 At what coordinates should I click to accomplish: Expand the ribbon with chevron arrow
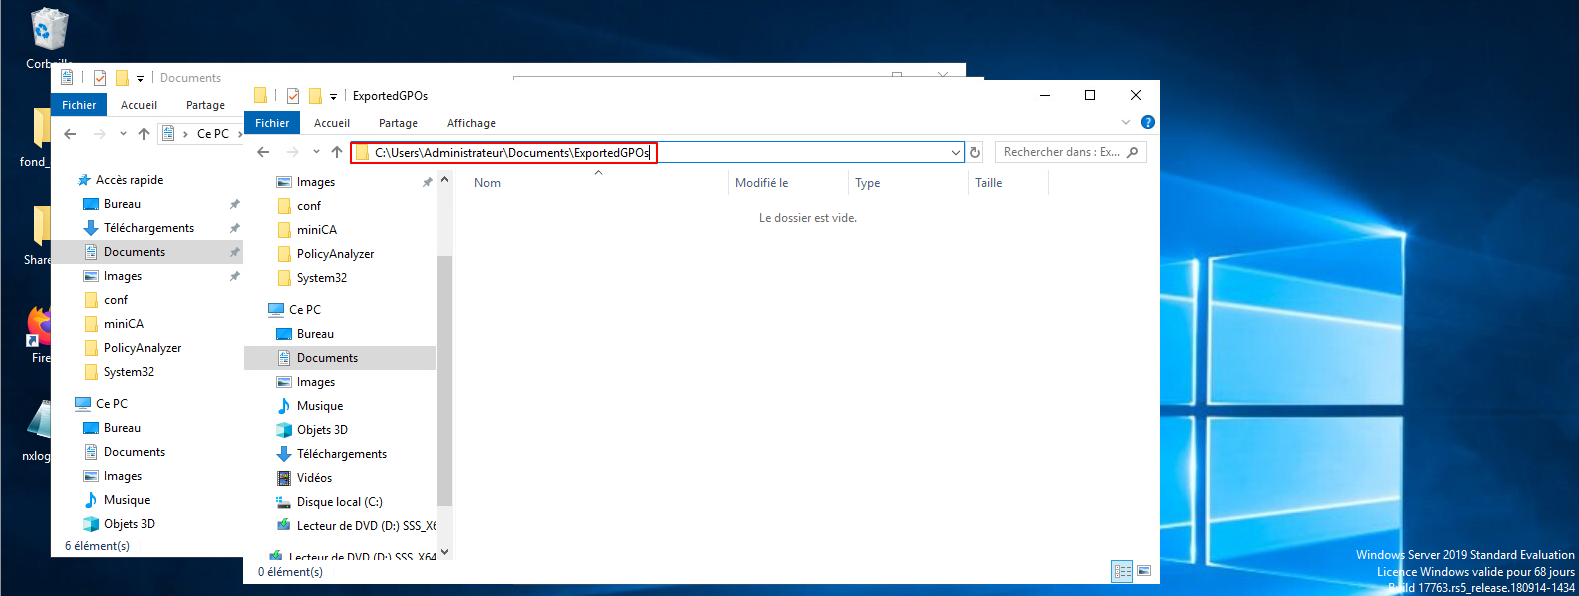coord(1126,122)
